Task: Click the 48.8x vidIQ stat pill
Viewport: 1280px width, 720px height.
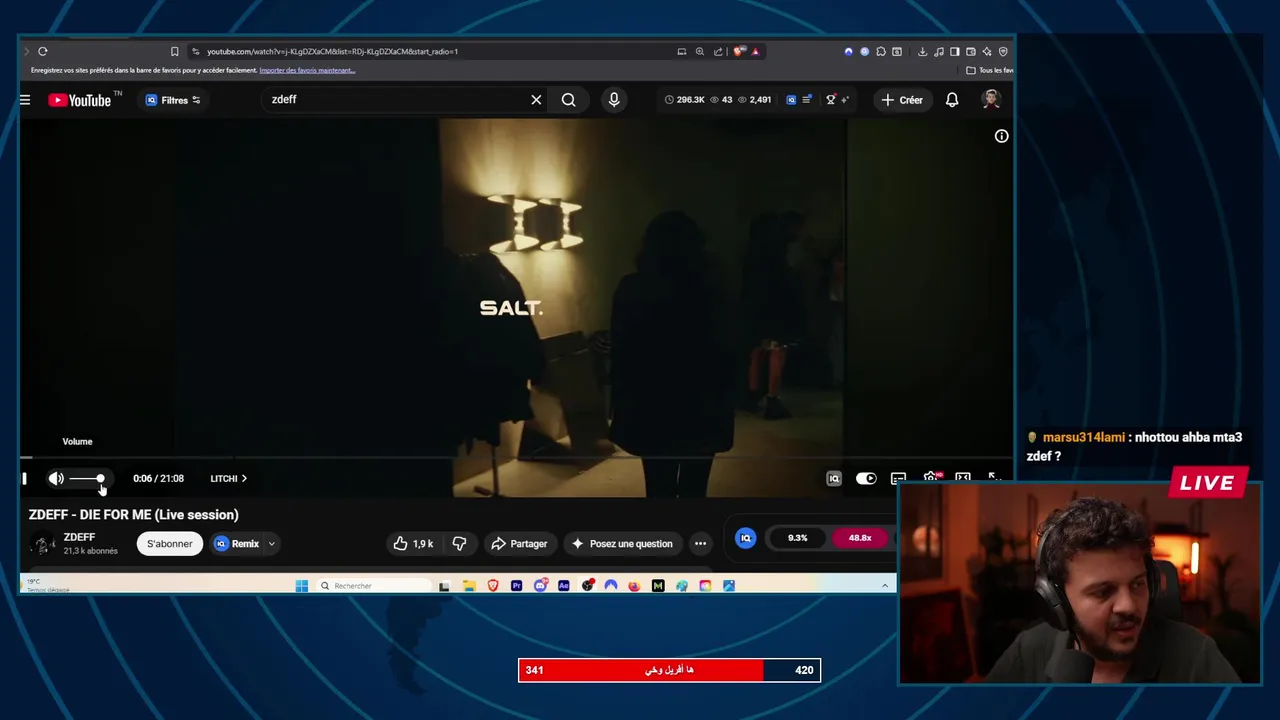Action: point(860,538)
